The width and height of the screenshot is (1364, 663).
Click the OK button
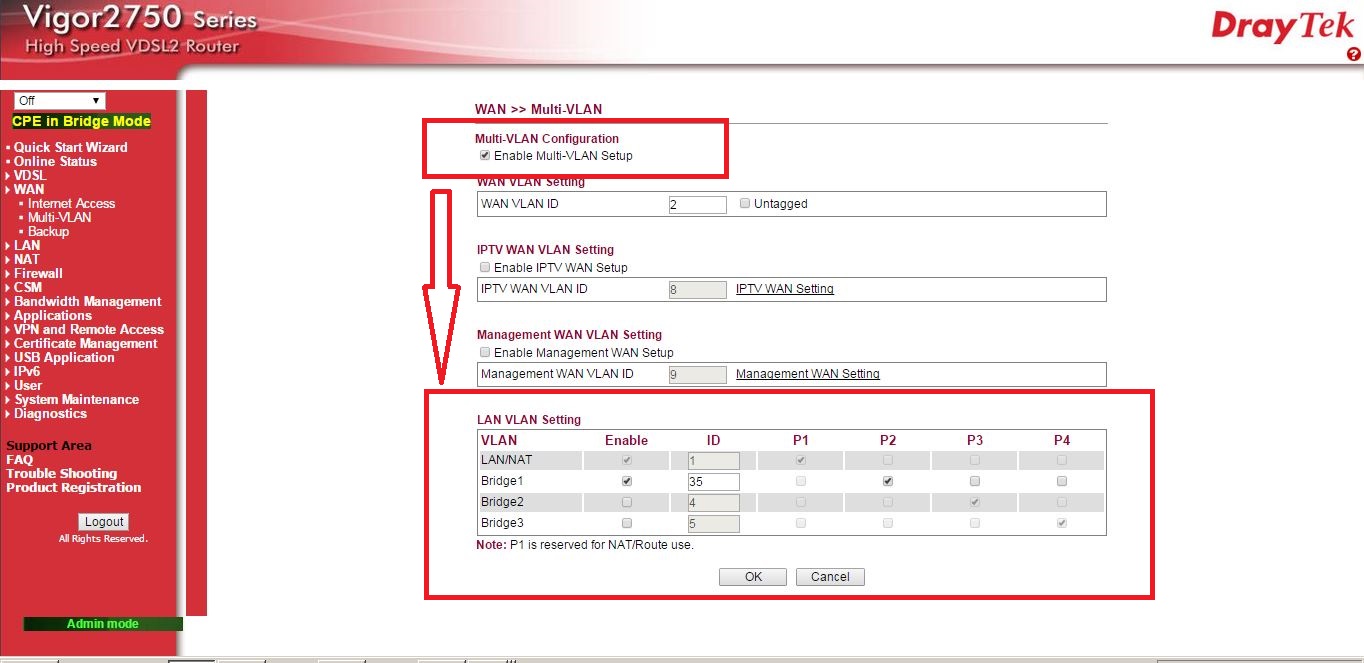753,577
